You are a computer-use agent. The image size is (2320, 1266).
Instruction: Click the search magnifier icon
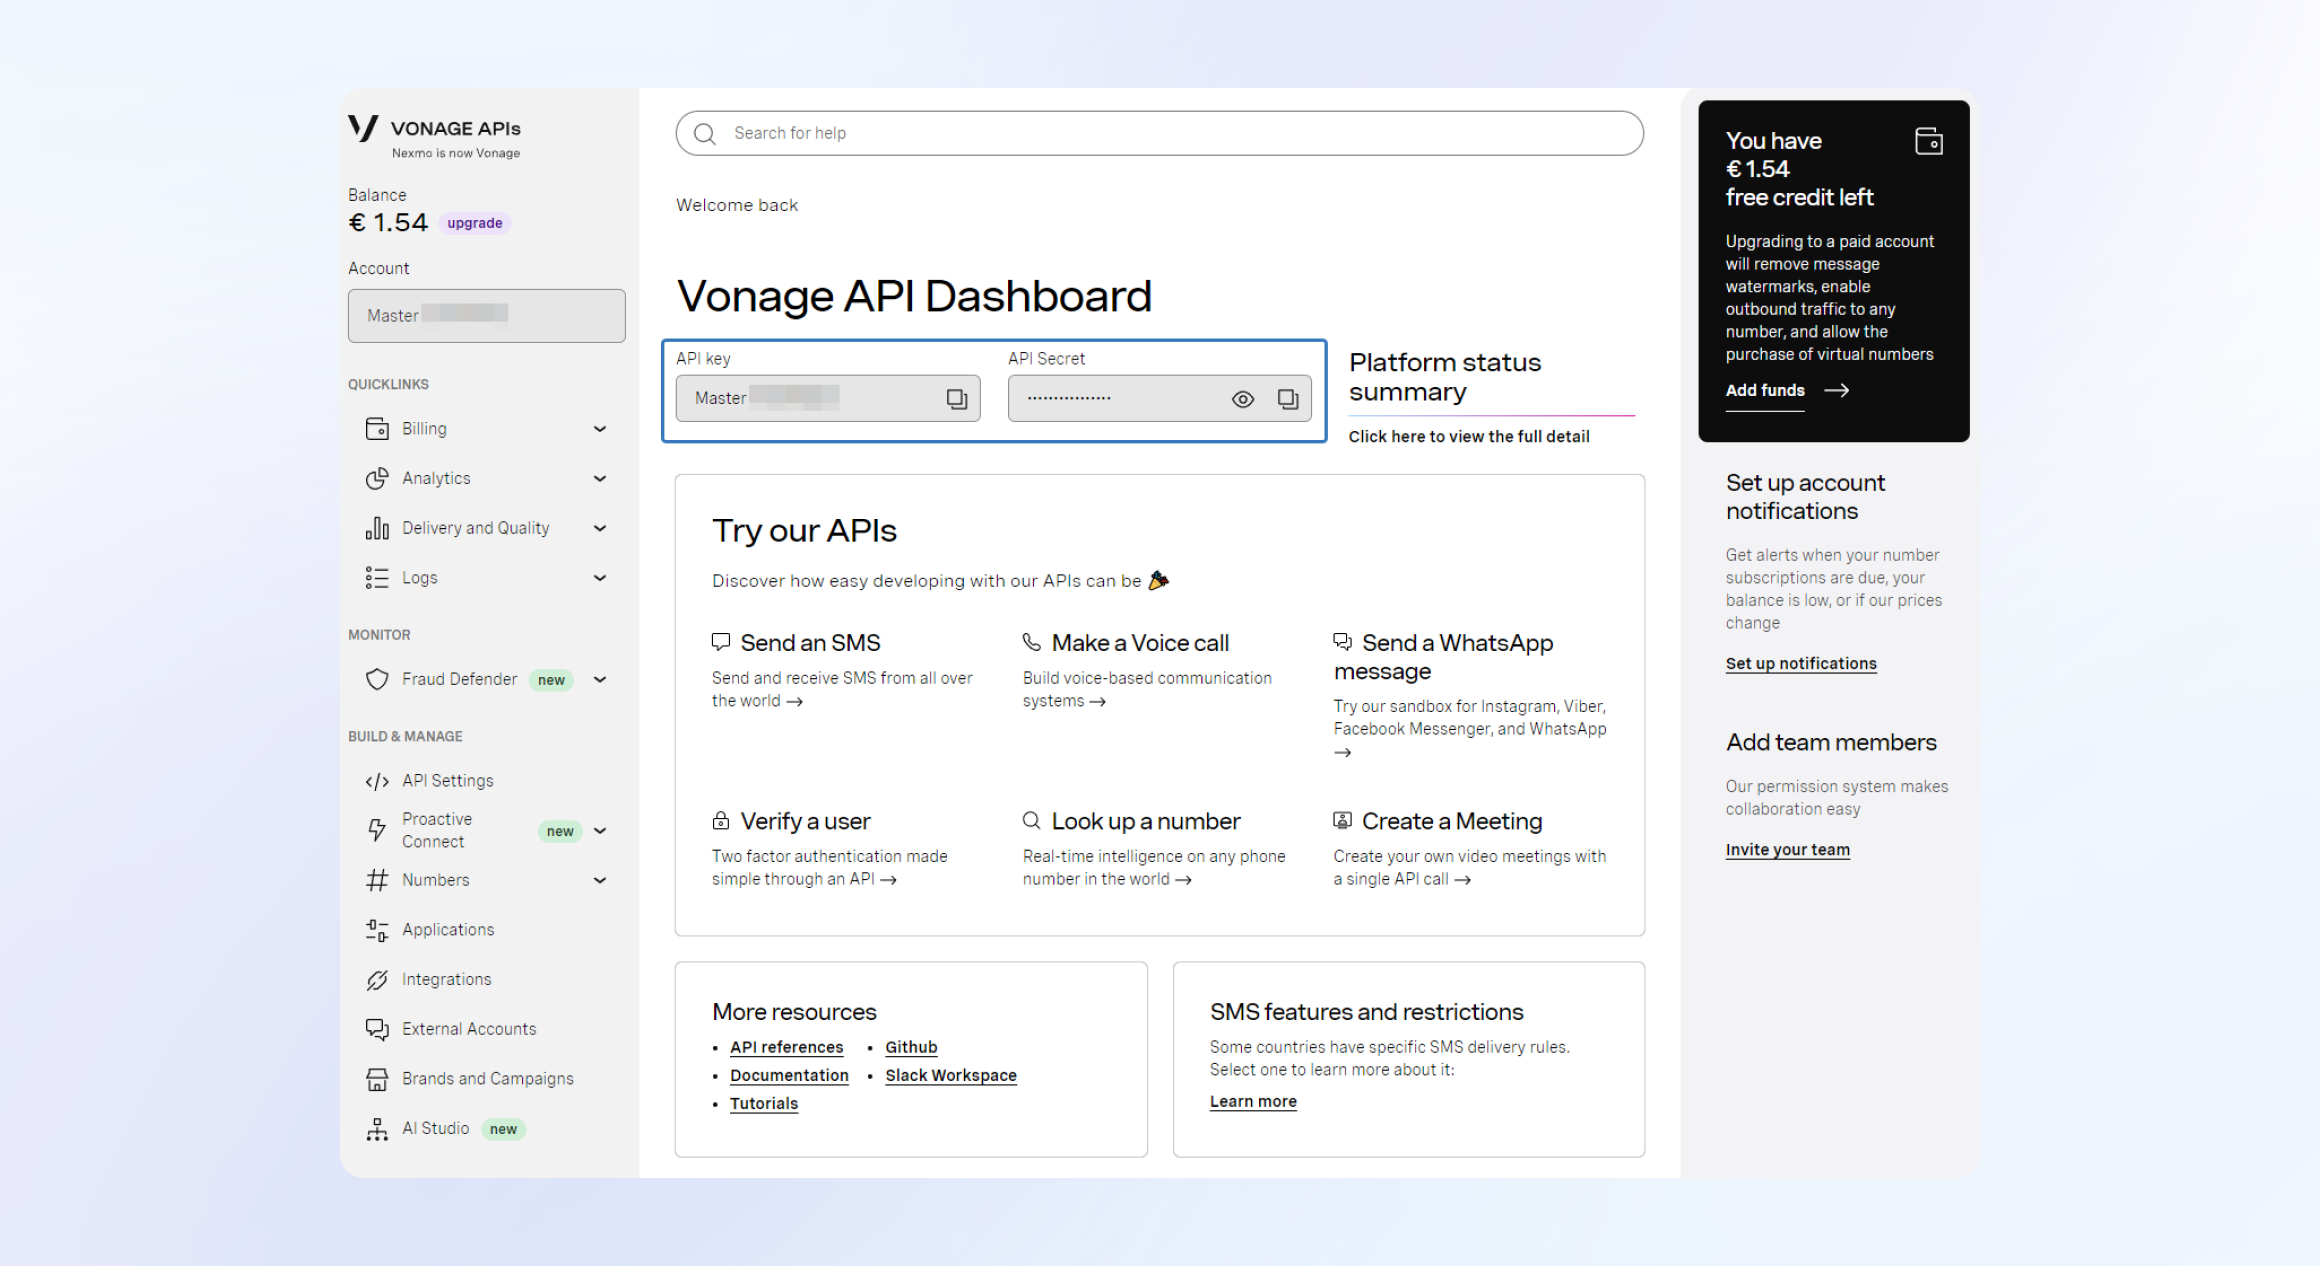[705, 134]
